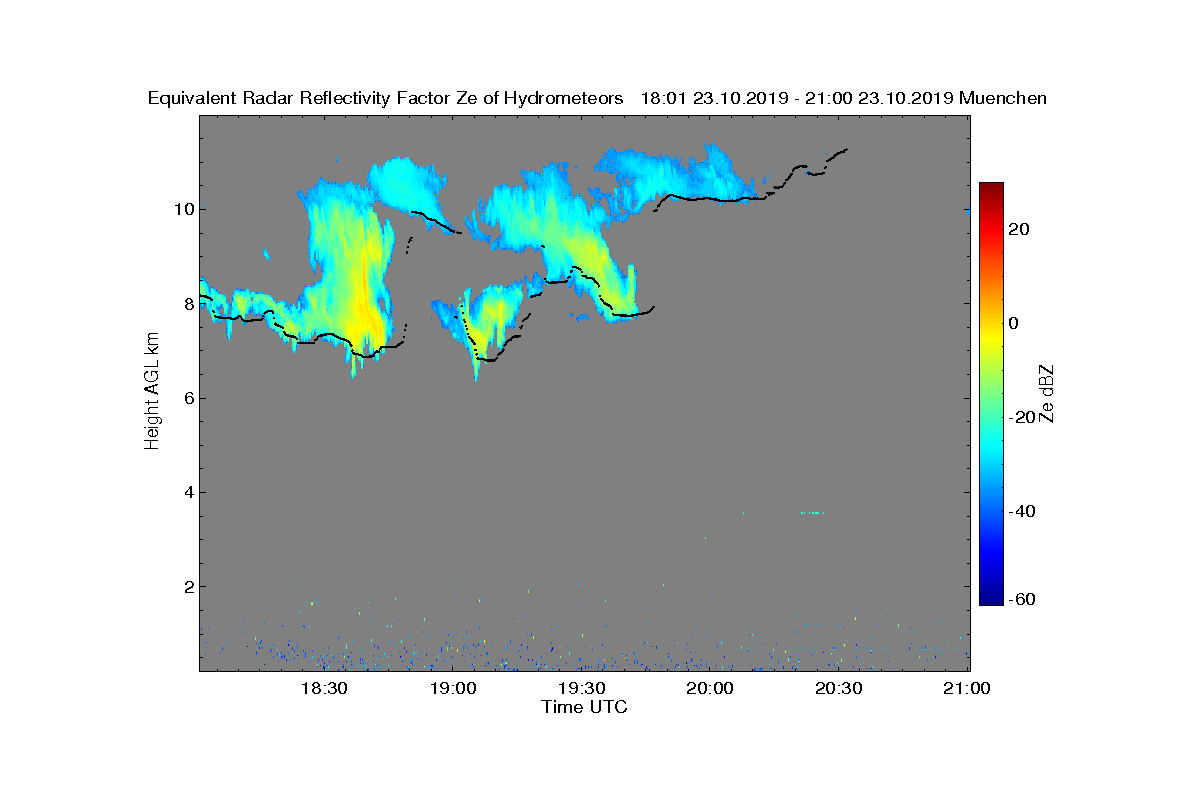Click the dark red top of the colorbar

coord(991,190)
